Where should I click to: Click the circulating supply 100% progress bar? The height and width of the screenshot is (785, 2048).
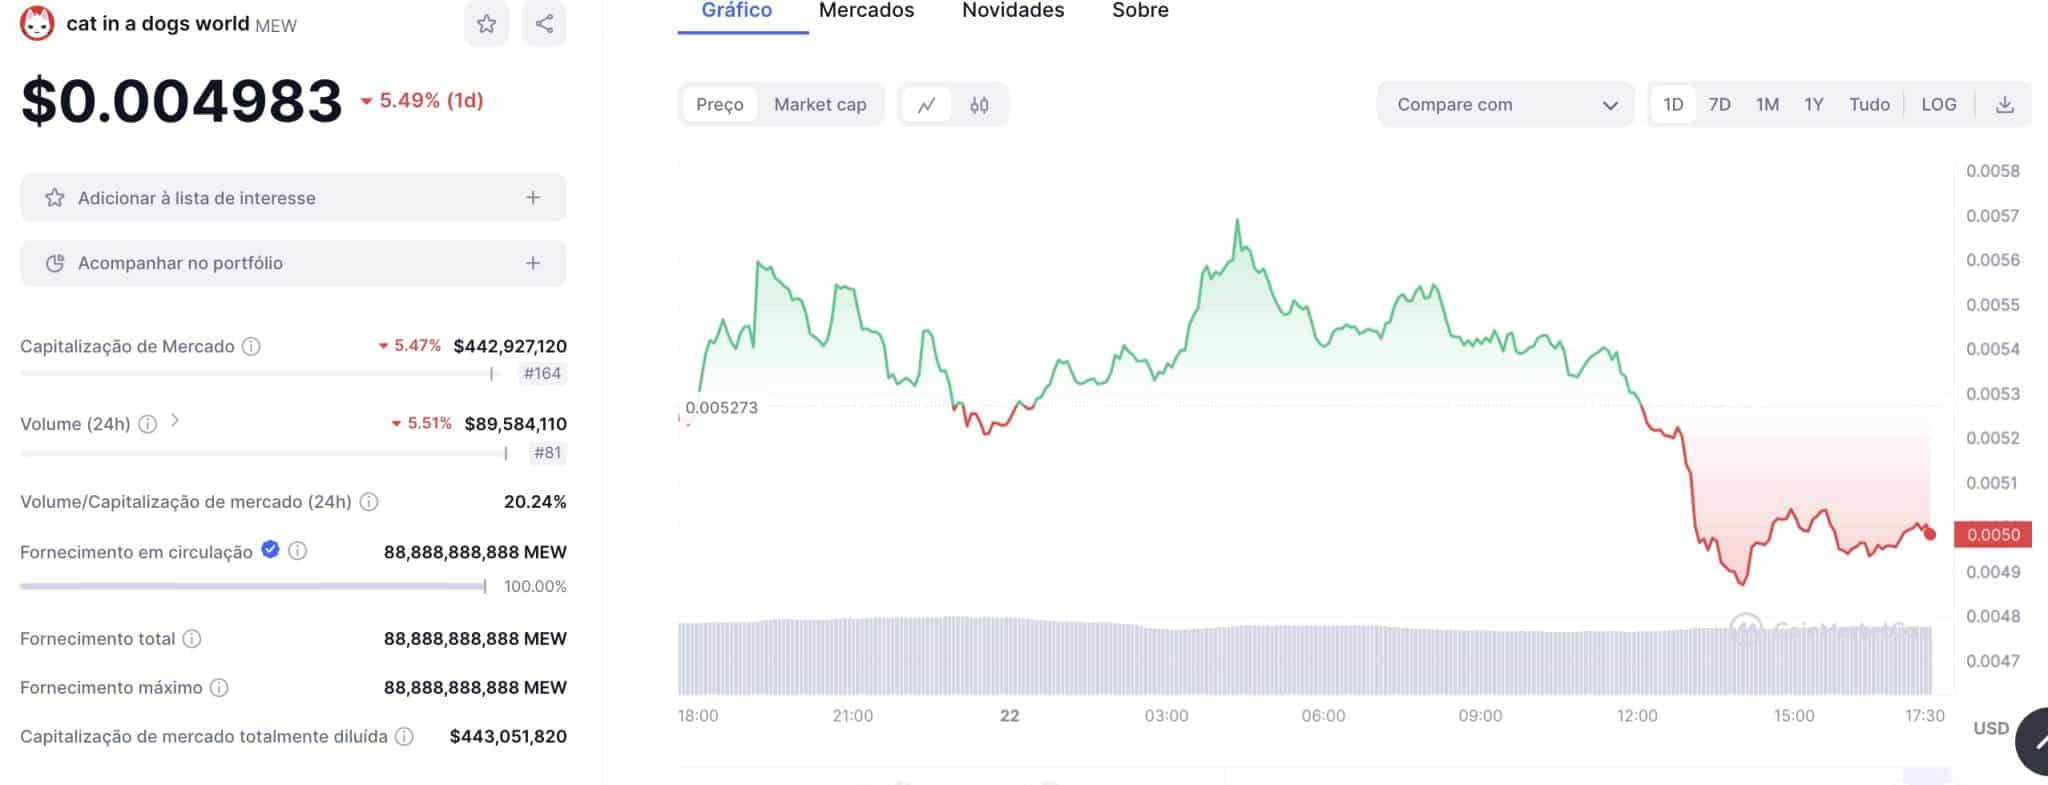pyautogui.click(x=253, y=586)
